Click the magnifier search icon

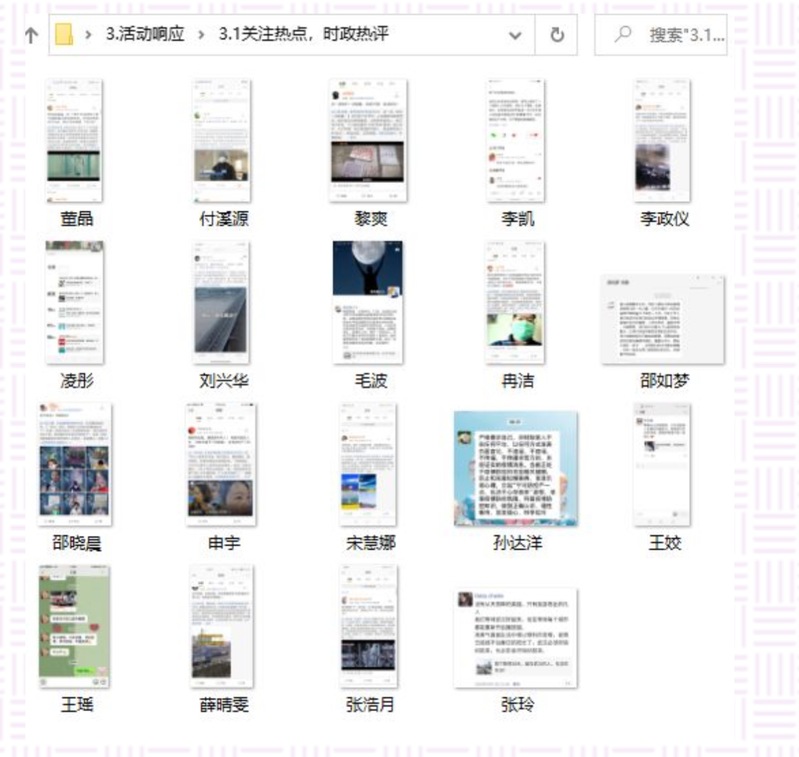623,35
